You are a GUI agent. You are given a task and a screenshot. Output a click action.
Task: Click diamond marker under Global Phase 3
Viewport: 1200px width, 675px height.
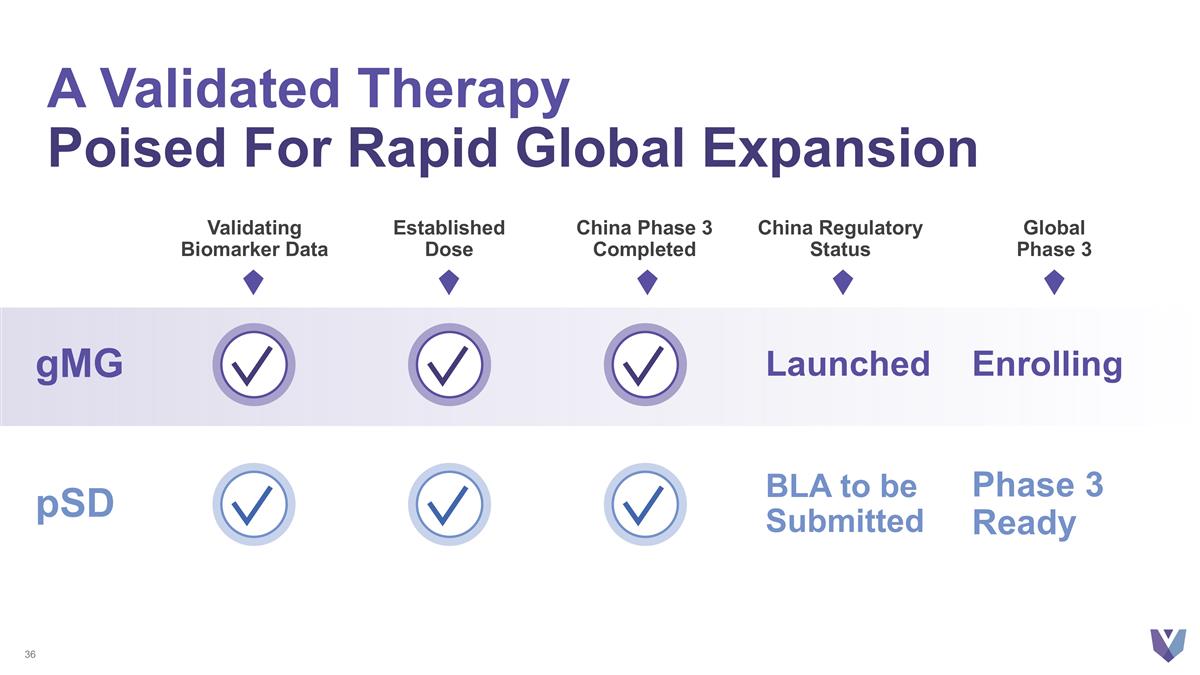1053,283
